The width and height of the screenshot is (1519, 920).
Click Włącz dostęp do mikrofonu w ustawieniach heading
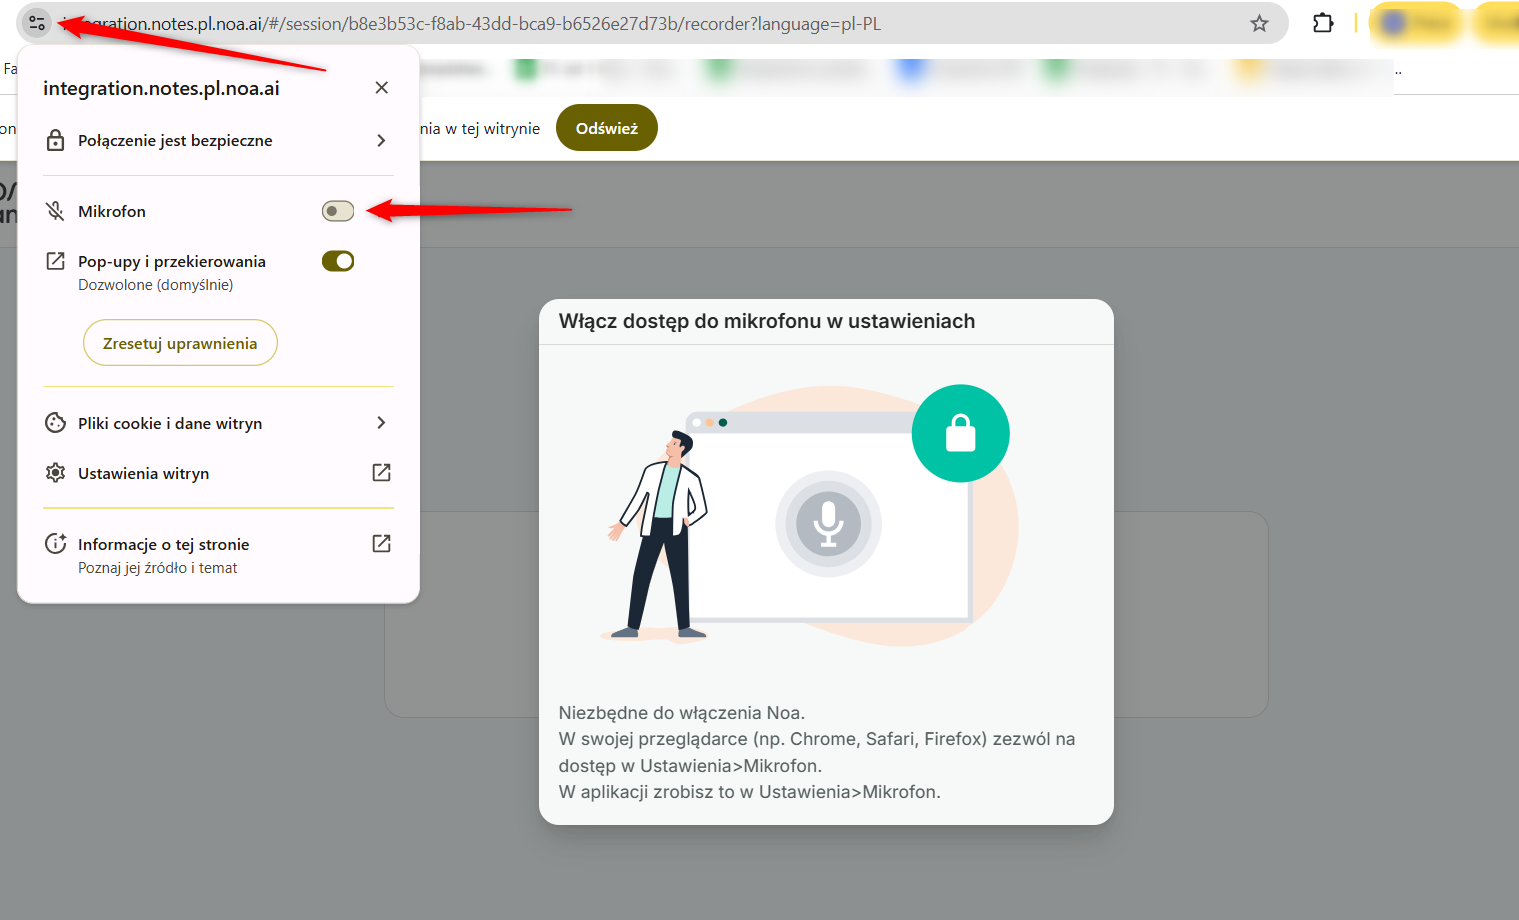[767, 321]
